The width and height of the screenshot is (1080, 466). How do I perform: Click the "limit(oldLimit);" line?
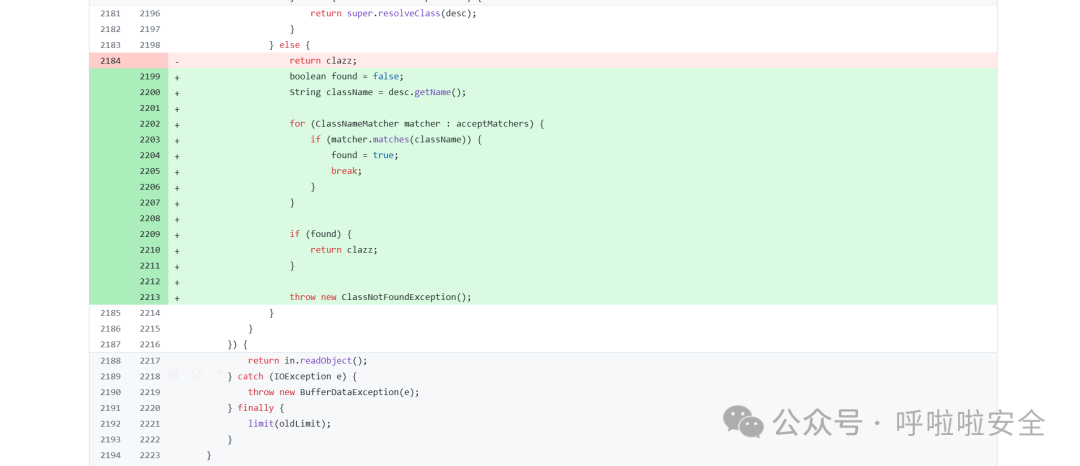(289, 424)
